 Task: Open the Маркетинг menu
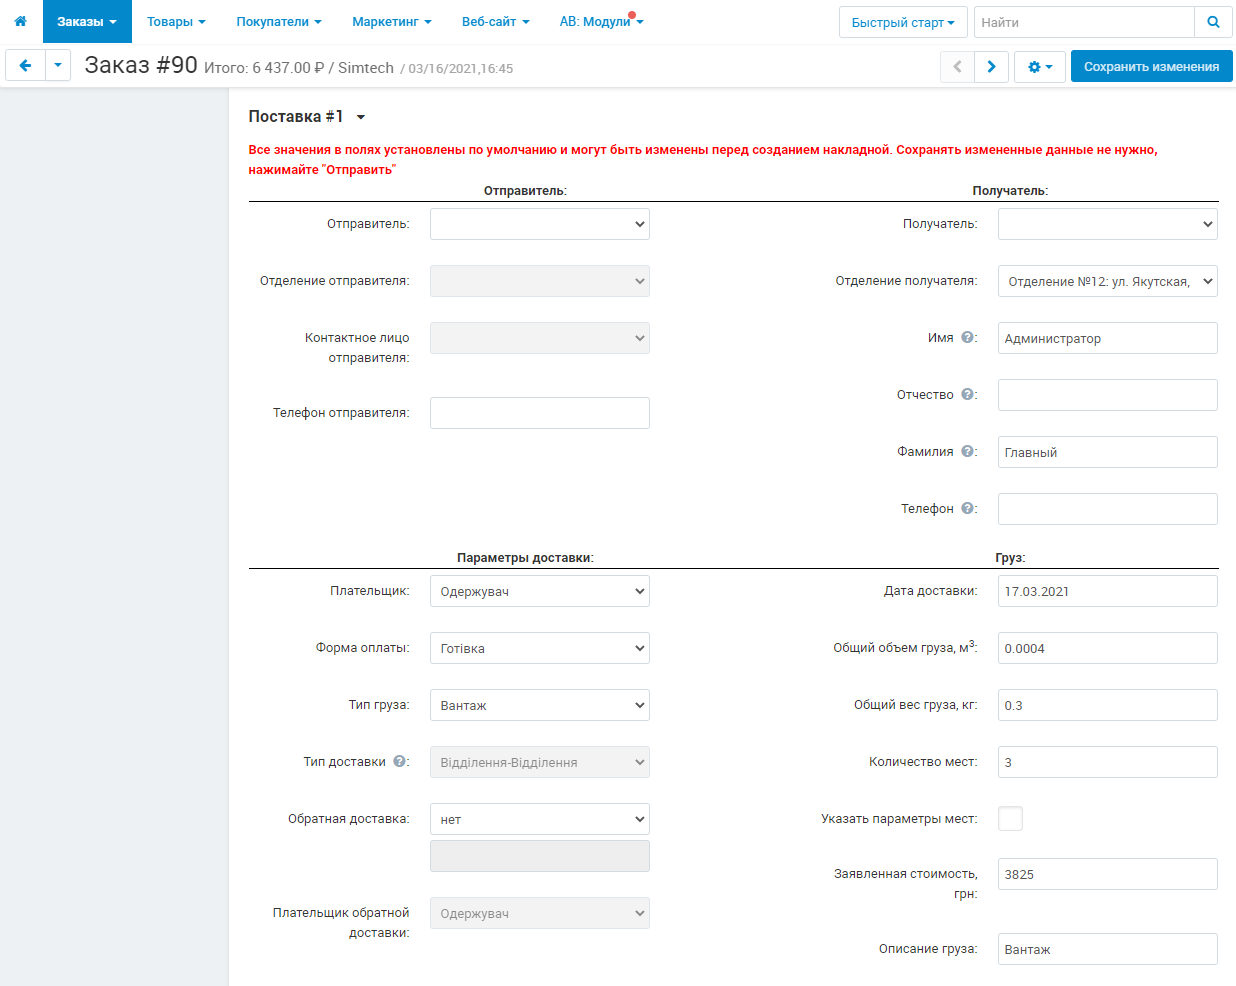[x=391, y=22]
